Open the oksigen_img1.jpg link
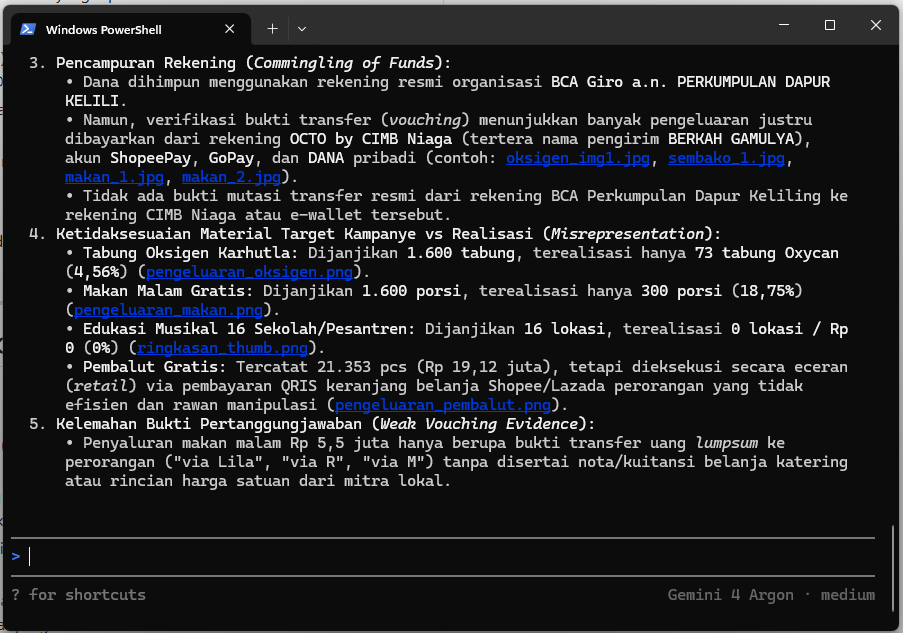The image size is (903, 633). (x=578, y=158)
